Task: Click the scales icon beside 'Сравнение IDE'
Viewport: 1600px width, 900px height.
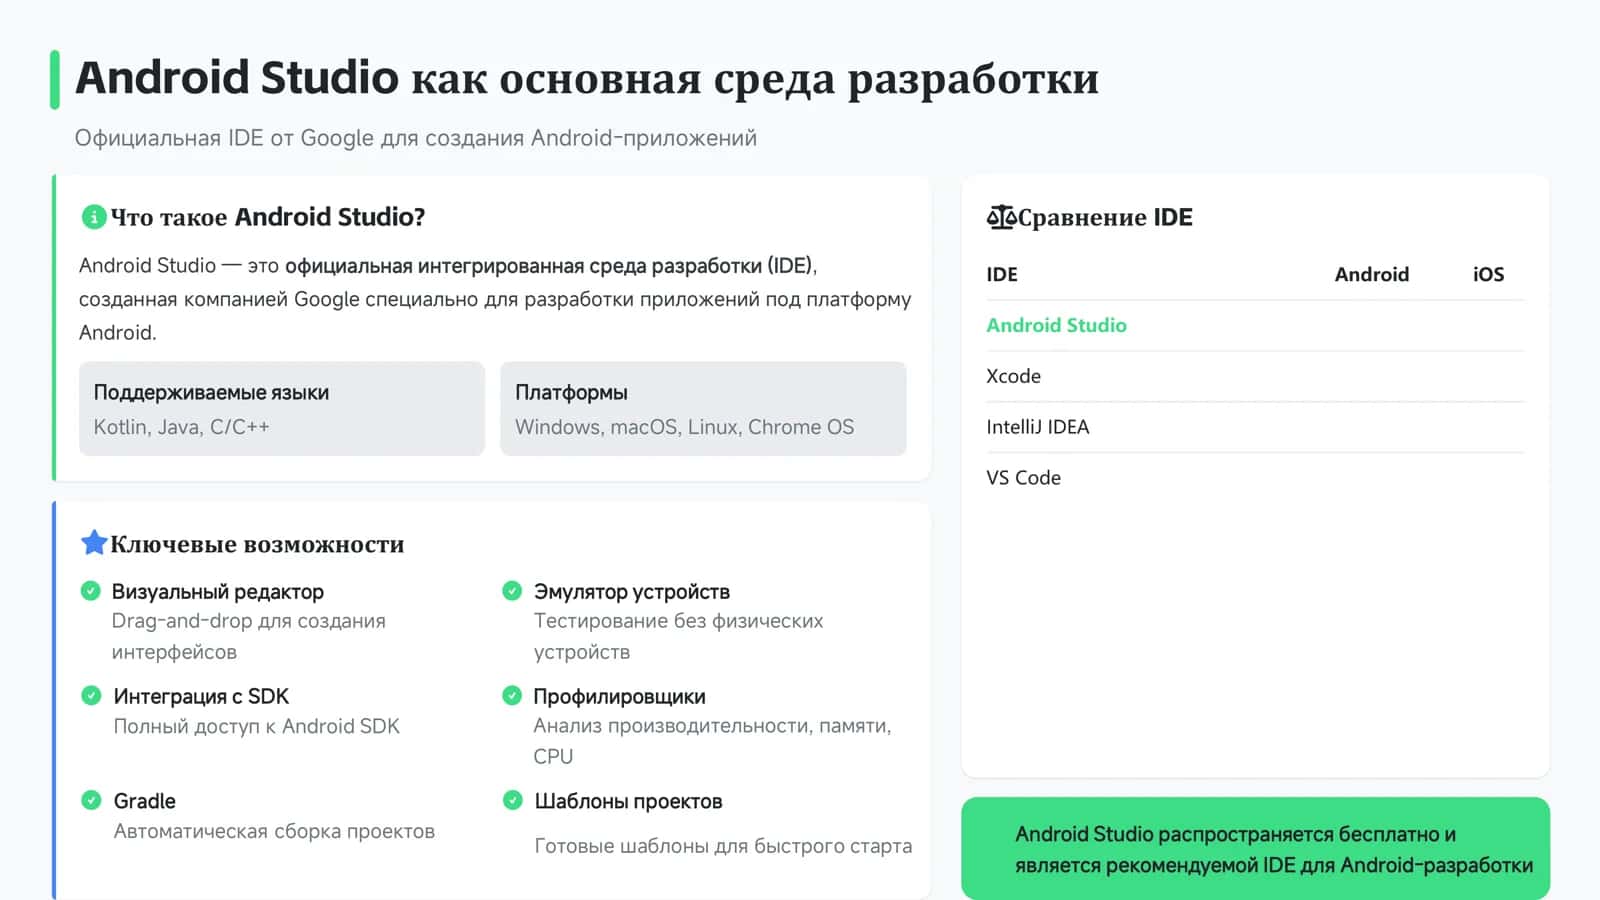Action: pos(1001,217)
